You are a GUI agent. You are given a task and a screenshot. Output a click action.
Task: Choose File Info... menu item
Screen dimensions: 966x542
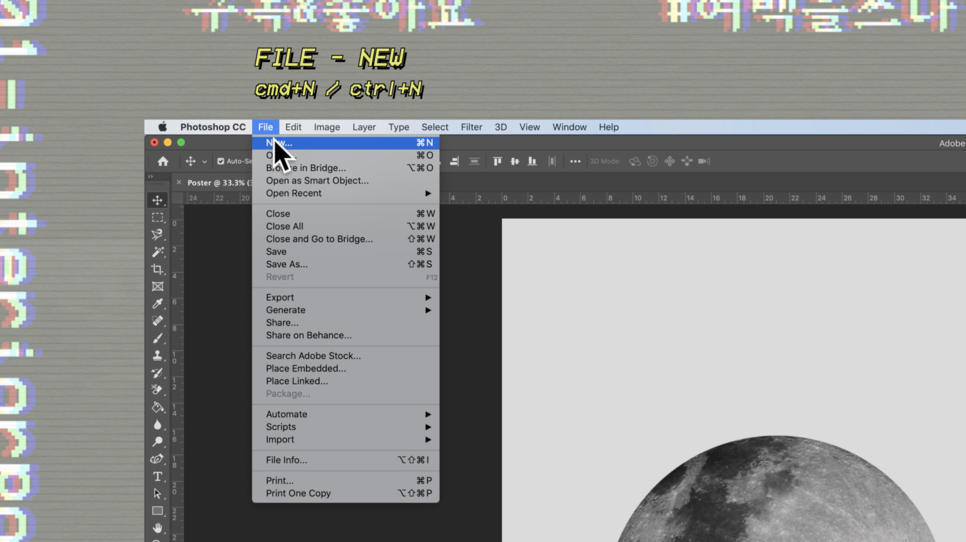pyautogui.click(x=346, y=460)
